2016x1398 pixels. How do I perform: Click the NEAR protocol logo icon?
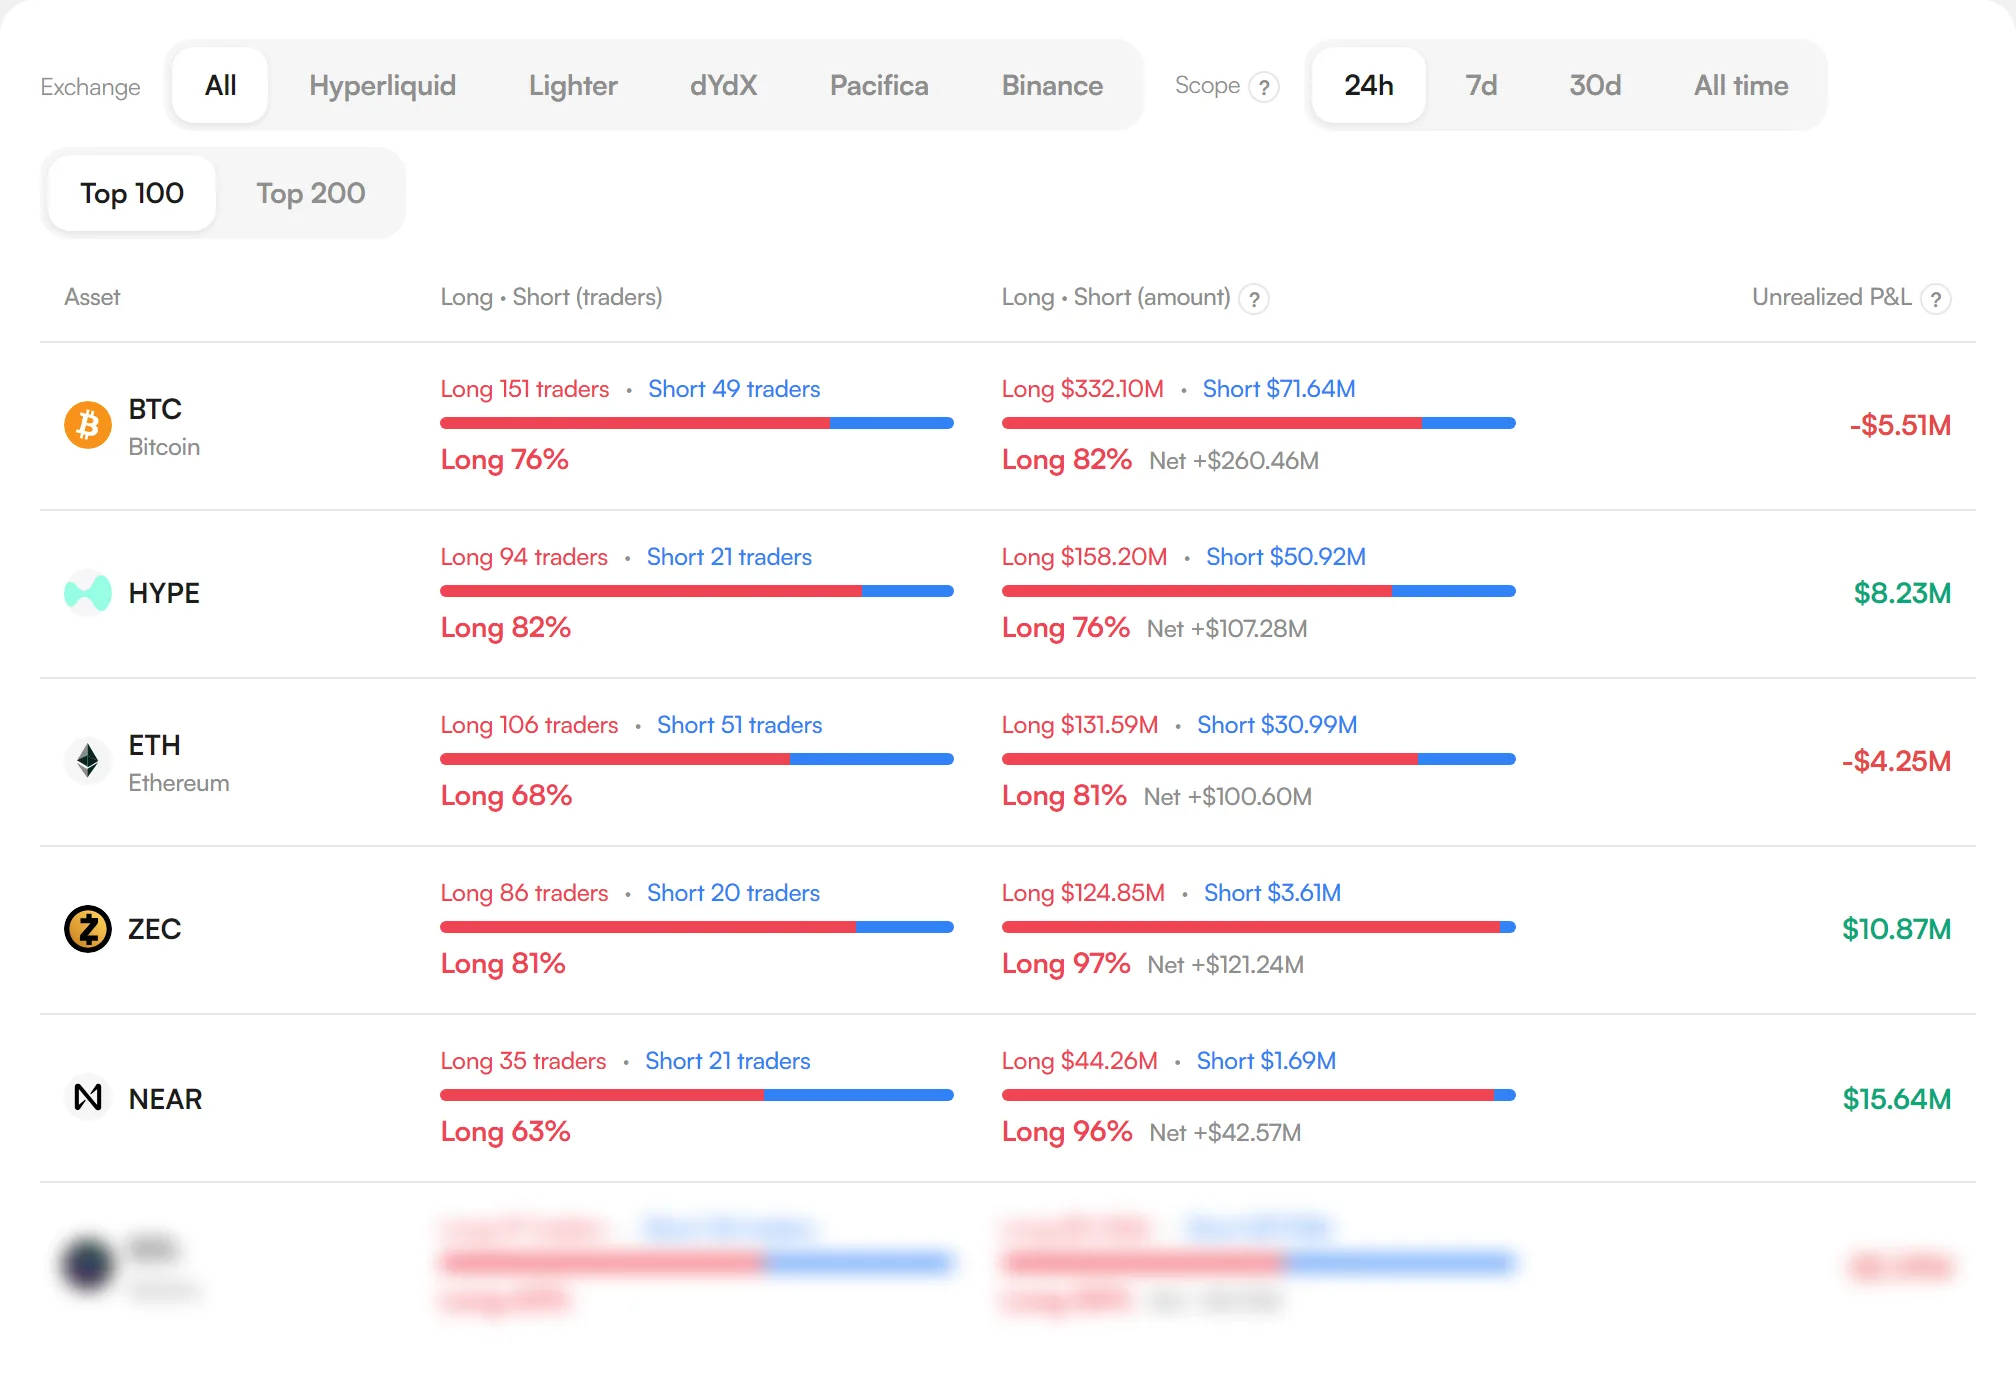(88, 1097)
